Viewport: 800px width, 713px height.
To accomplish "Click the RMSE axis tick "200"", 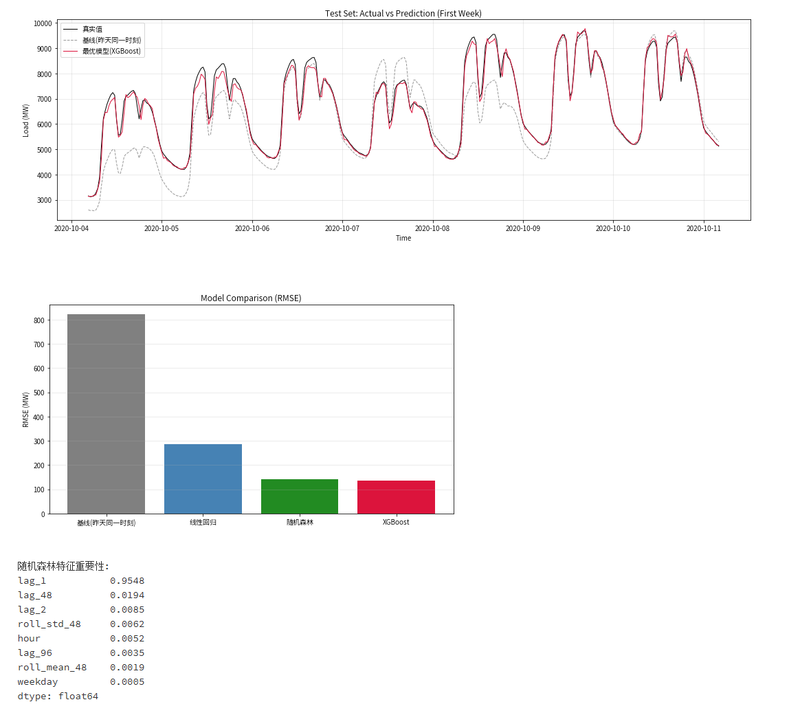I will pos(39,465).
